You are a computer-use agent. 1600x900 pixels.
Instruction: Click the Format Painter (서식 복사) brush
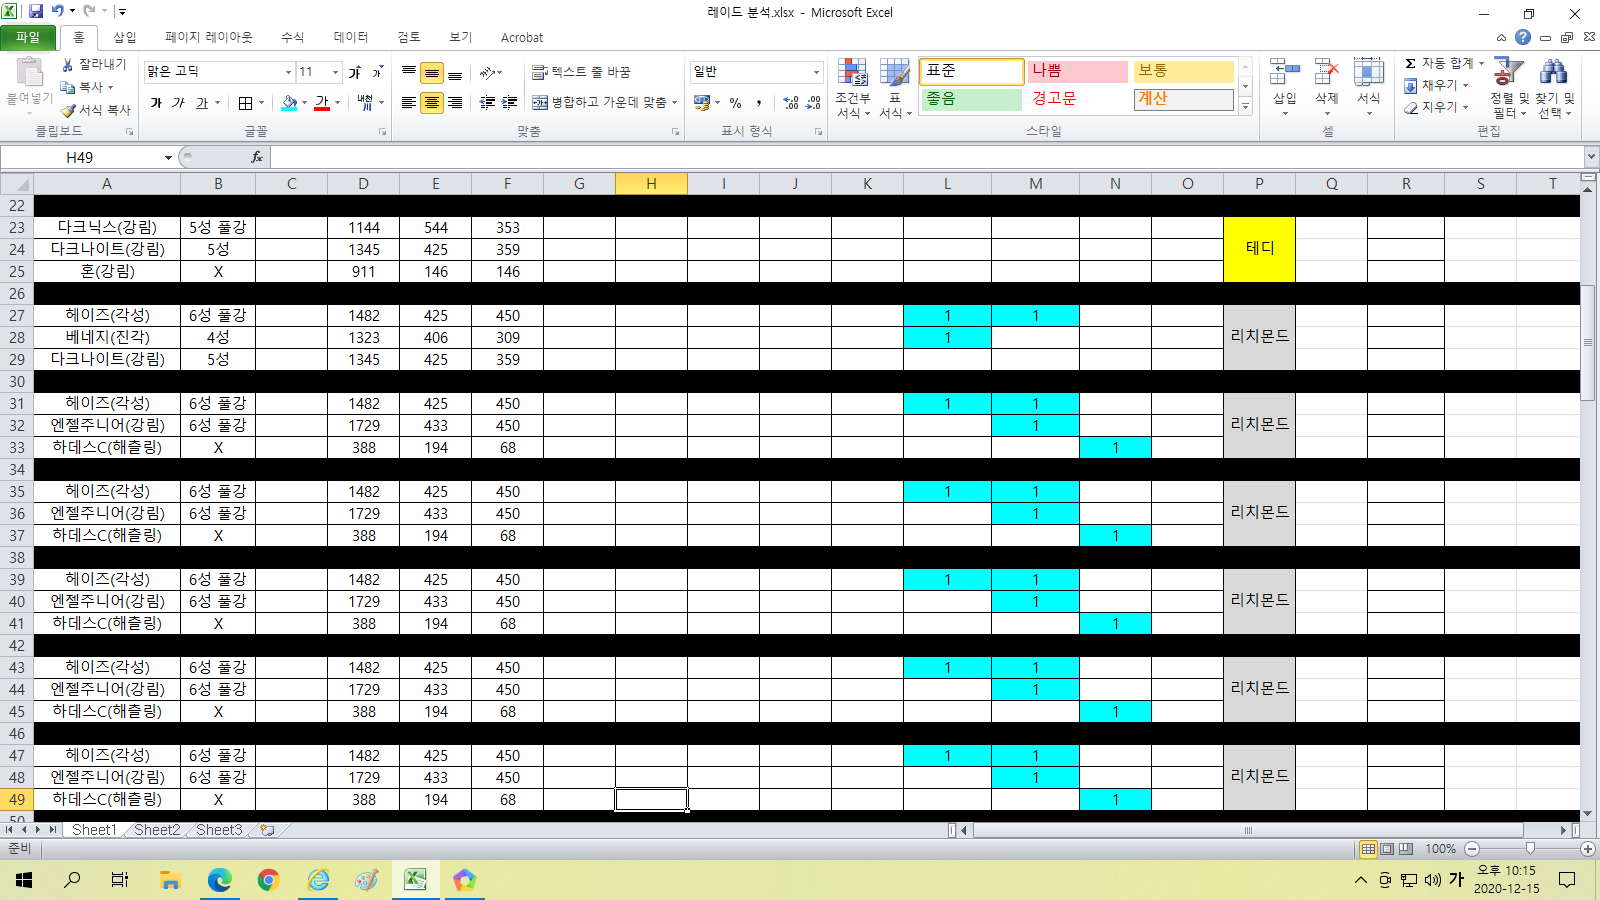[x=69, y=110]
